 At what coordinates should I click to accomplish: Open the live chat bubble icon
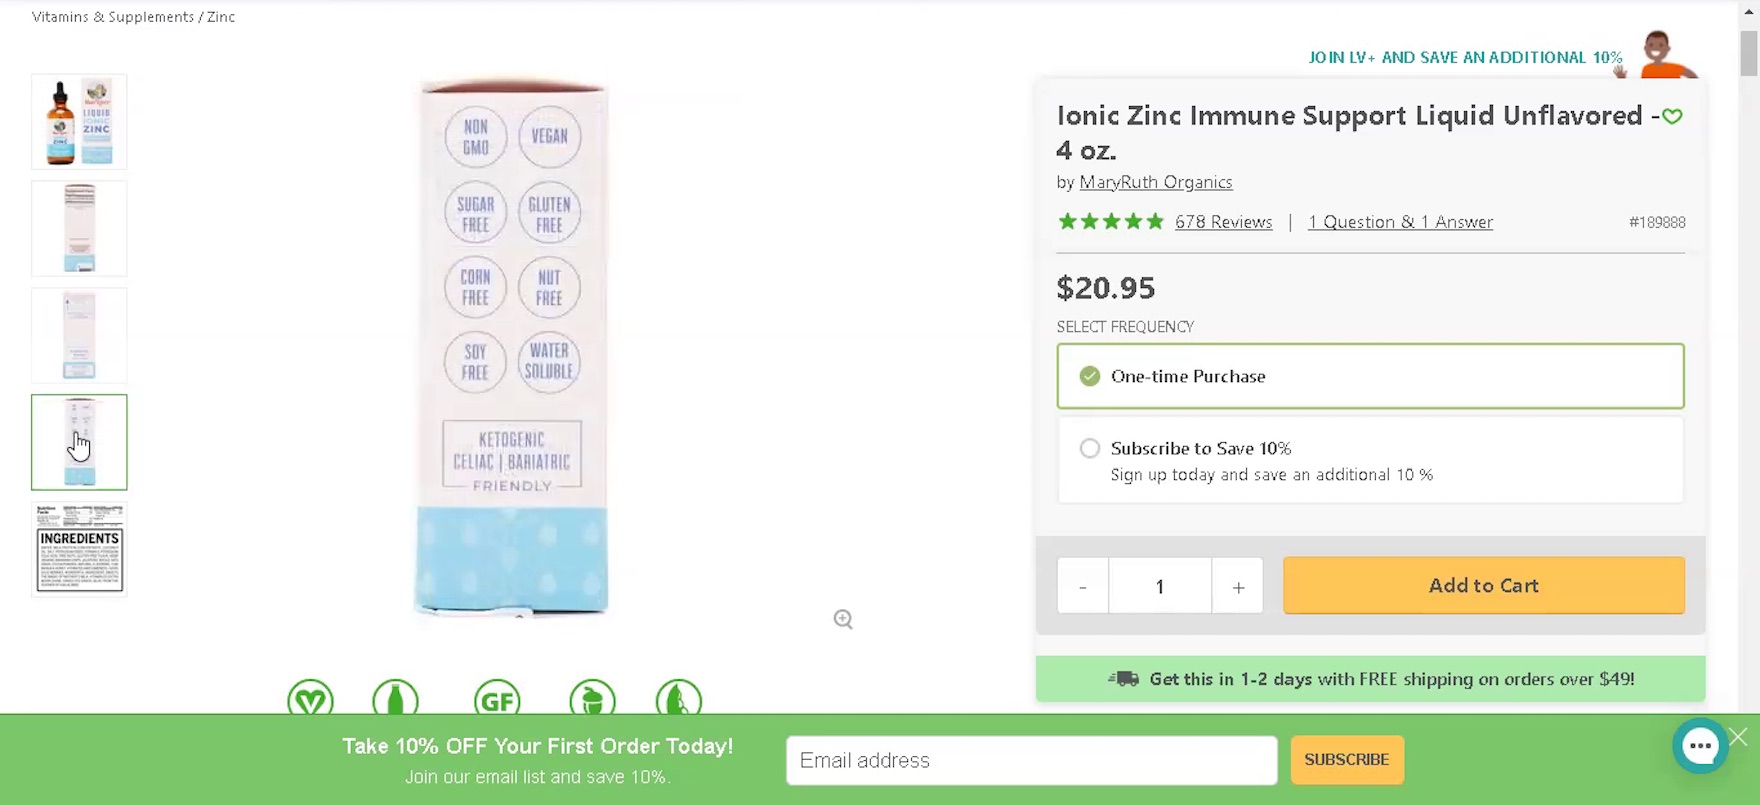pyautogui.click(x=1700, y=745)
